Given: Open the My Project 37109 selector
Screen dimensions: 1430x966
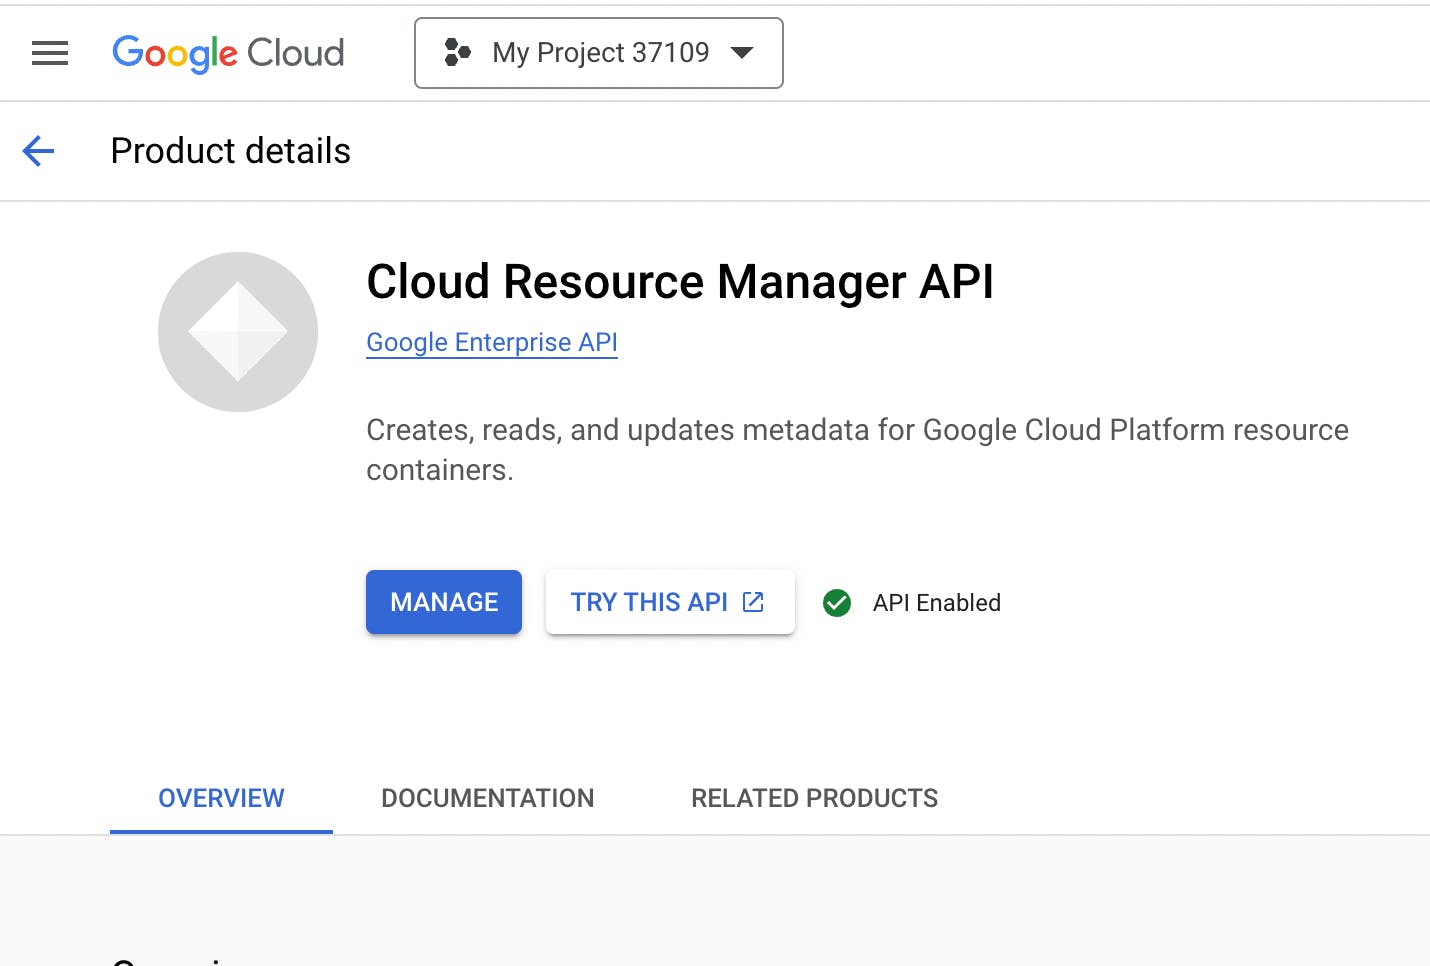Looking at the screenshot, I should 600,53.
